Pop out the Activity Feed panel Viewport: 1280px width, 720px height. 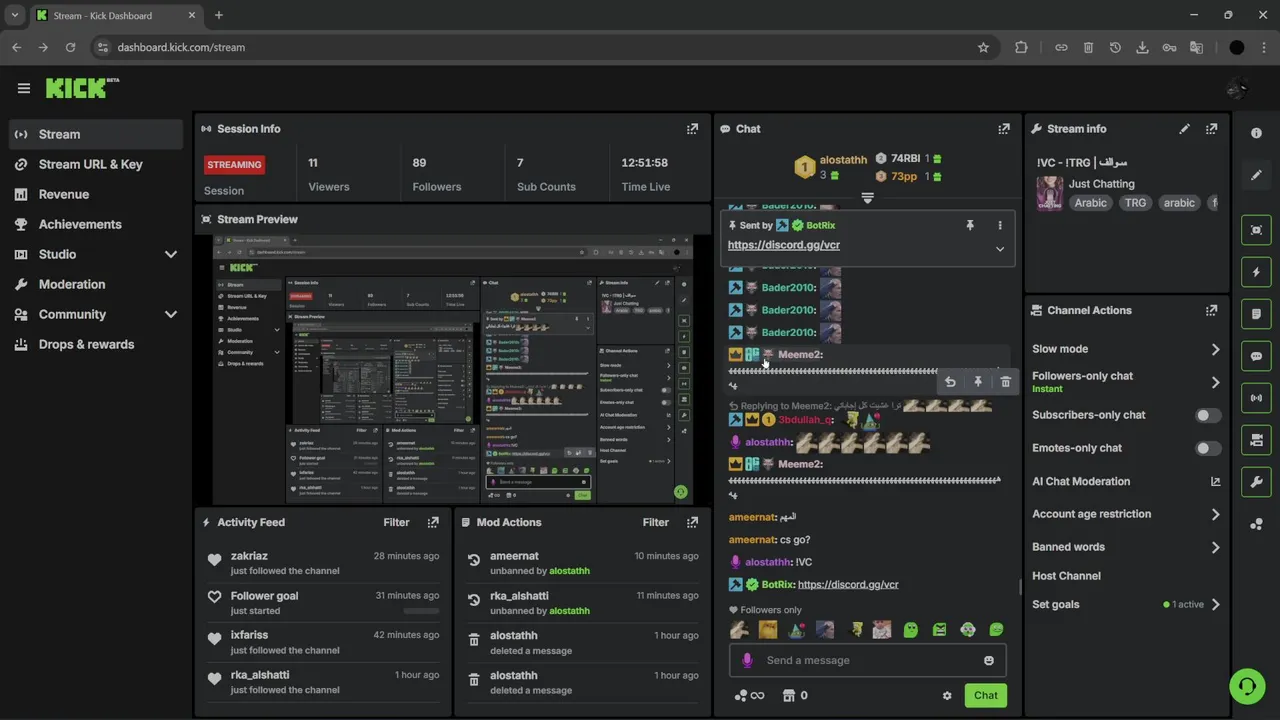coord(432,522)
